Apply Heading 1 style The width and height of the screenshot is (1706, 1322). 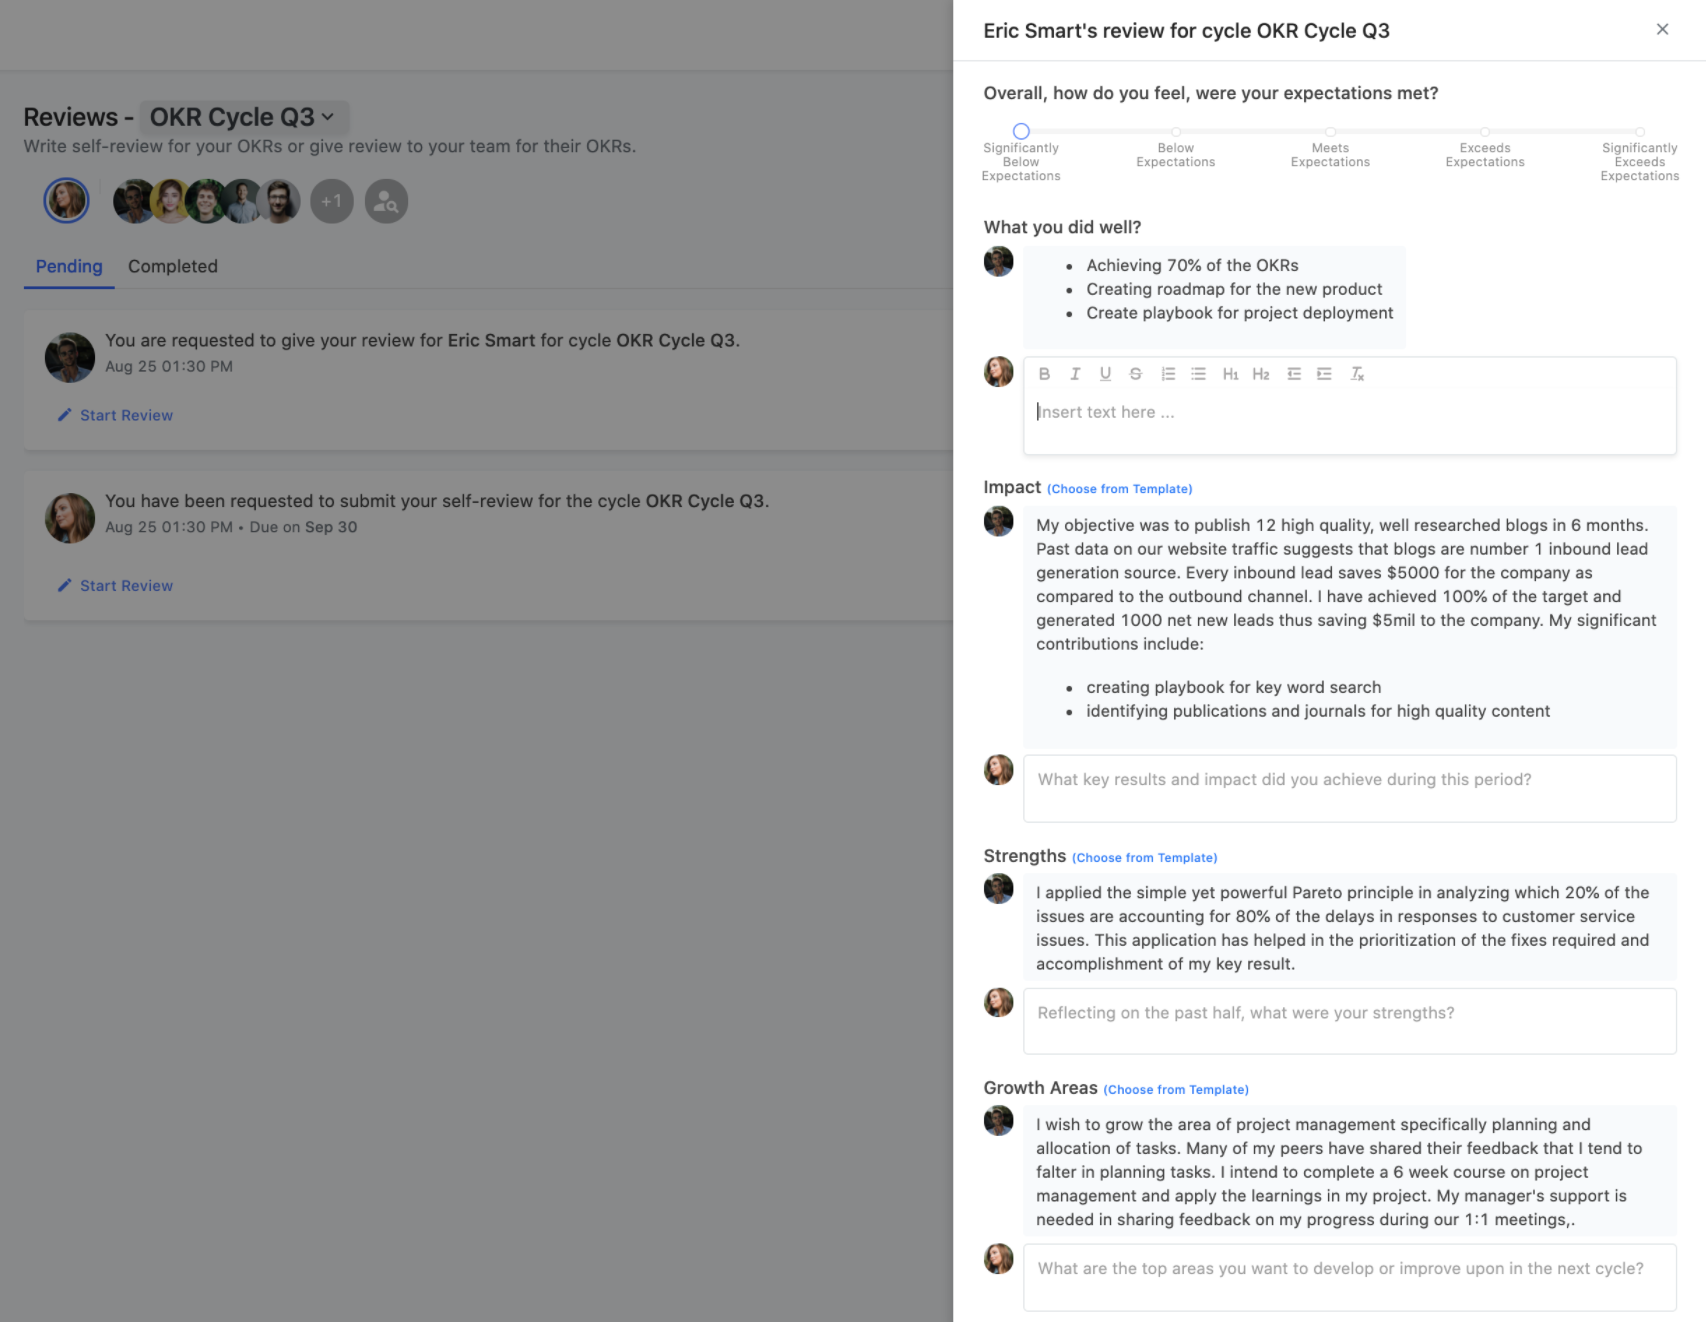1230,374
